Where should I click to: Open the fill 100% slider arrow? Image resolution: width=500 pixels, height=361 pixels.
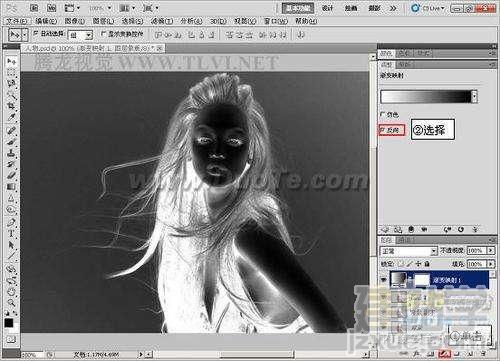(491, 264)
